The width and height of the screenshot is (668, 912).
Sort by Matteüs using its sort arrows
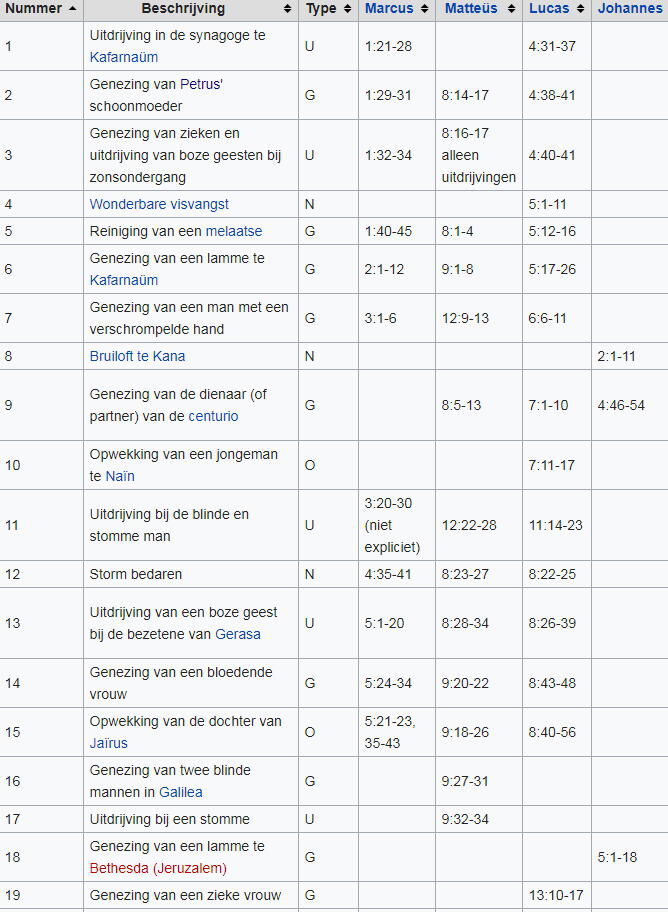click(x=510, y=9)
